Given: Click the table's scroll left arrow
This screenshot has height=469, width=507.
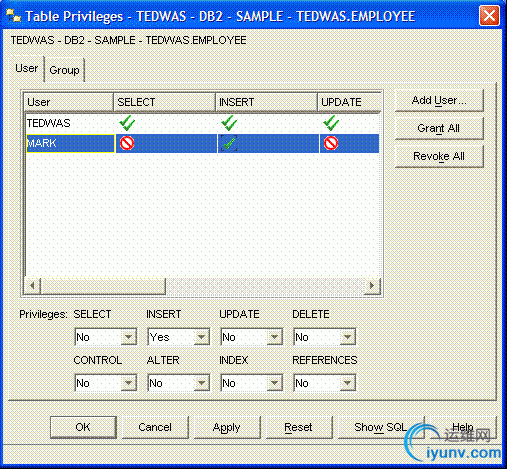Looking at the screenshot, I should point(32,286).
